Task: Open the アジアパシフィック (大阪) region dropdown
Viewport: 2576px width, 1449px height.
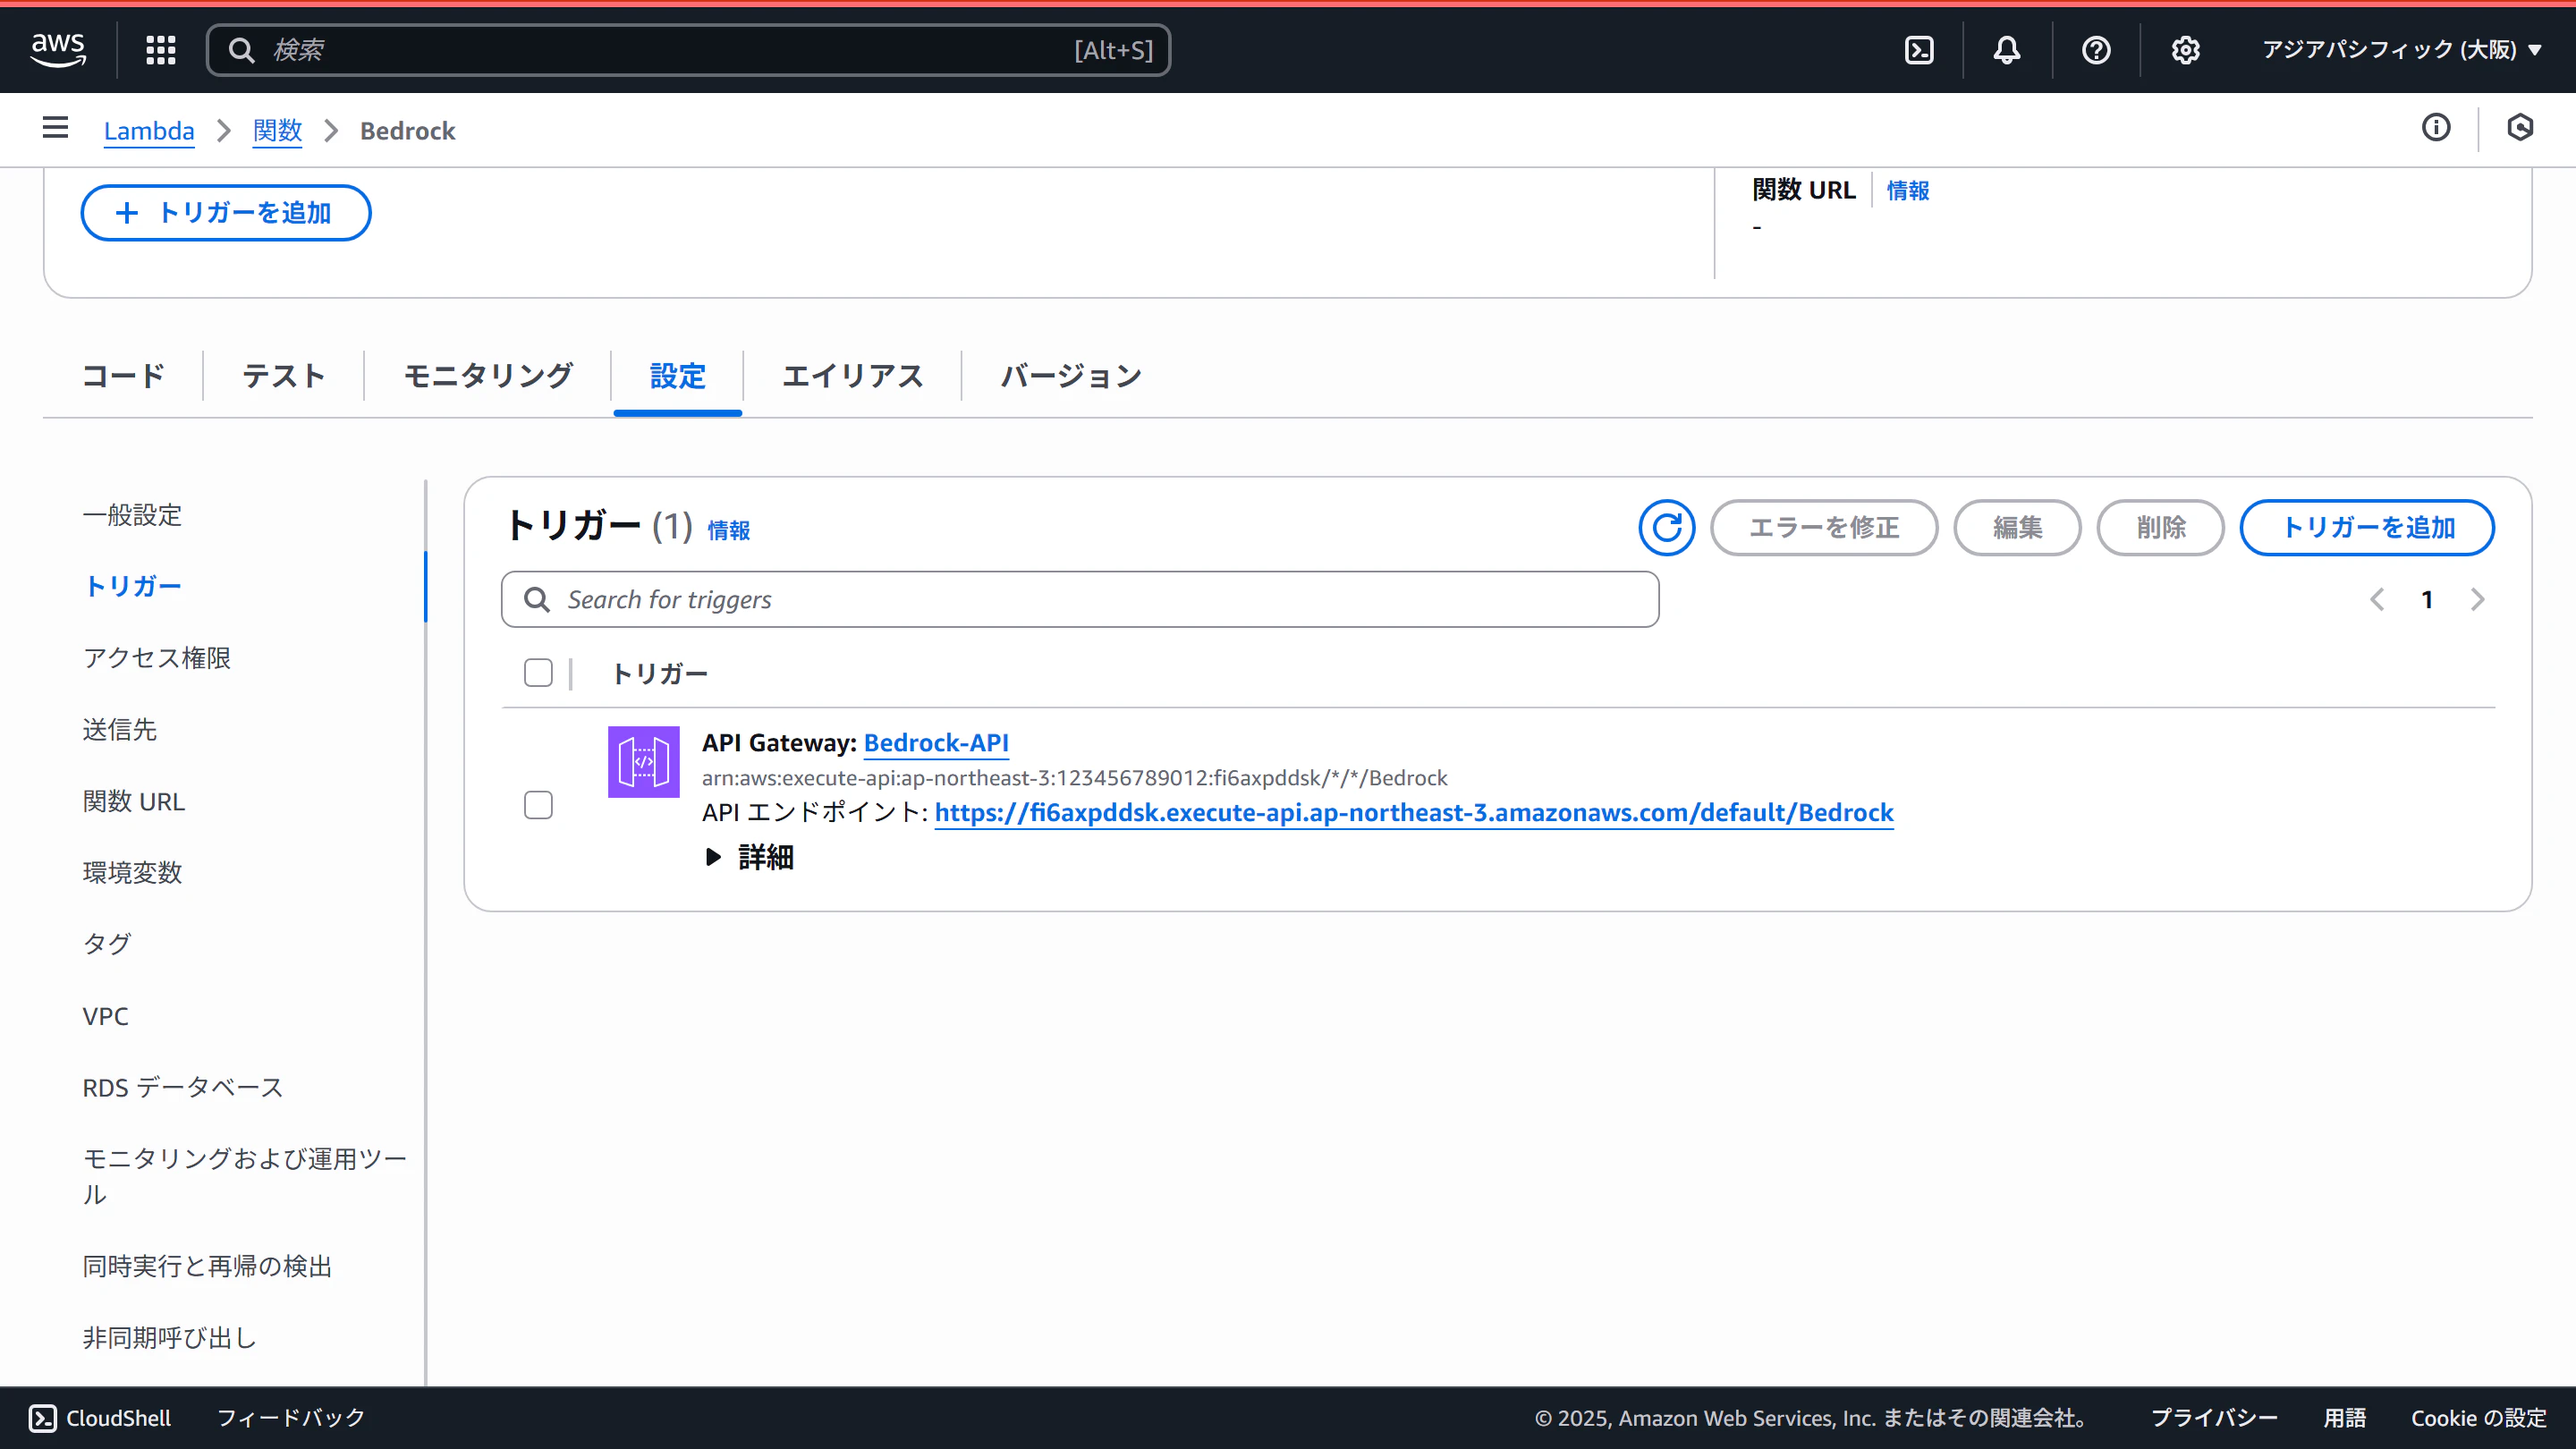Action: pyautogui.click(x=2401, y=50)
